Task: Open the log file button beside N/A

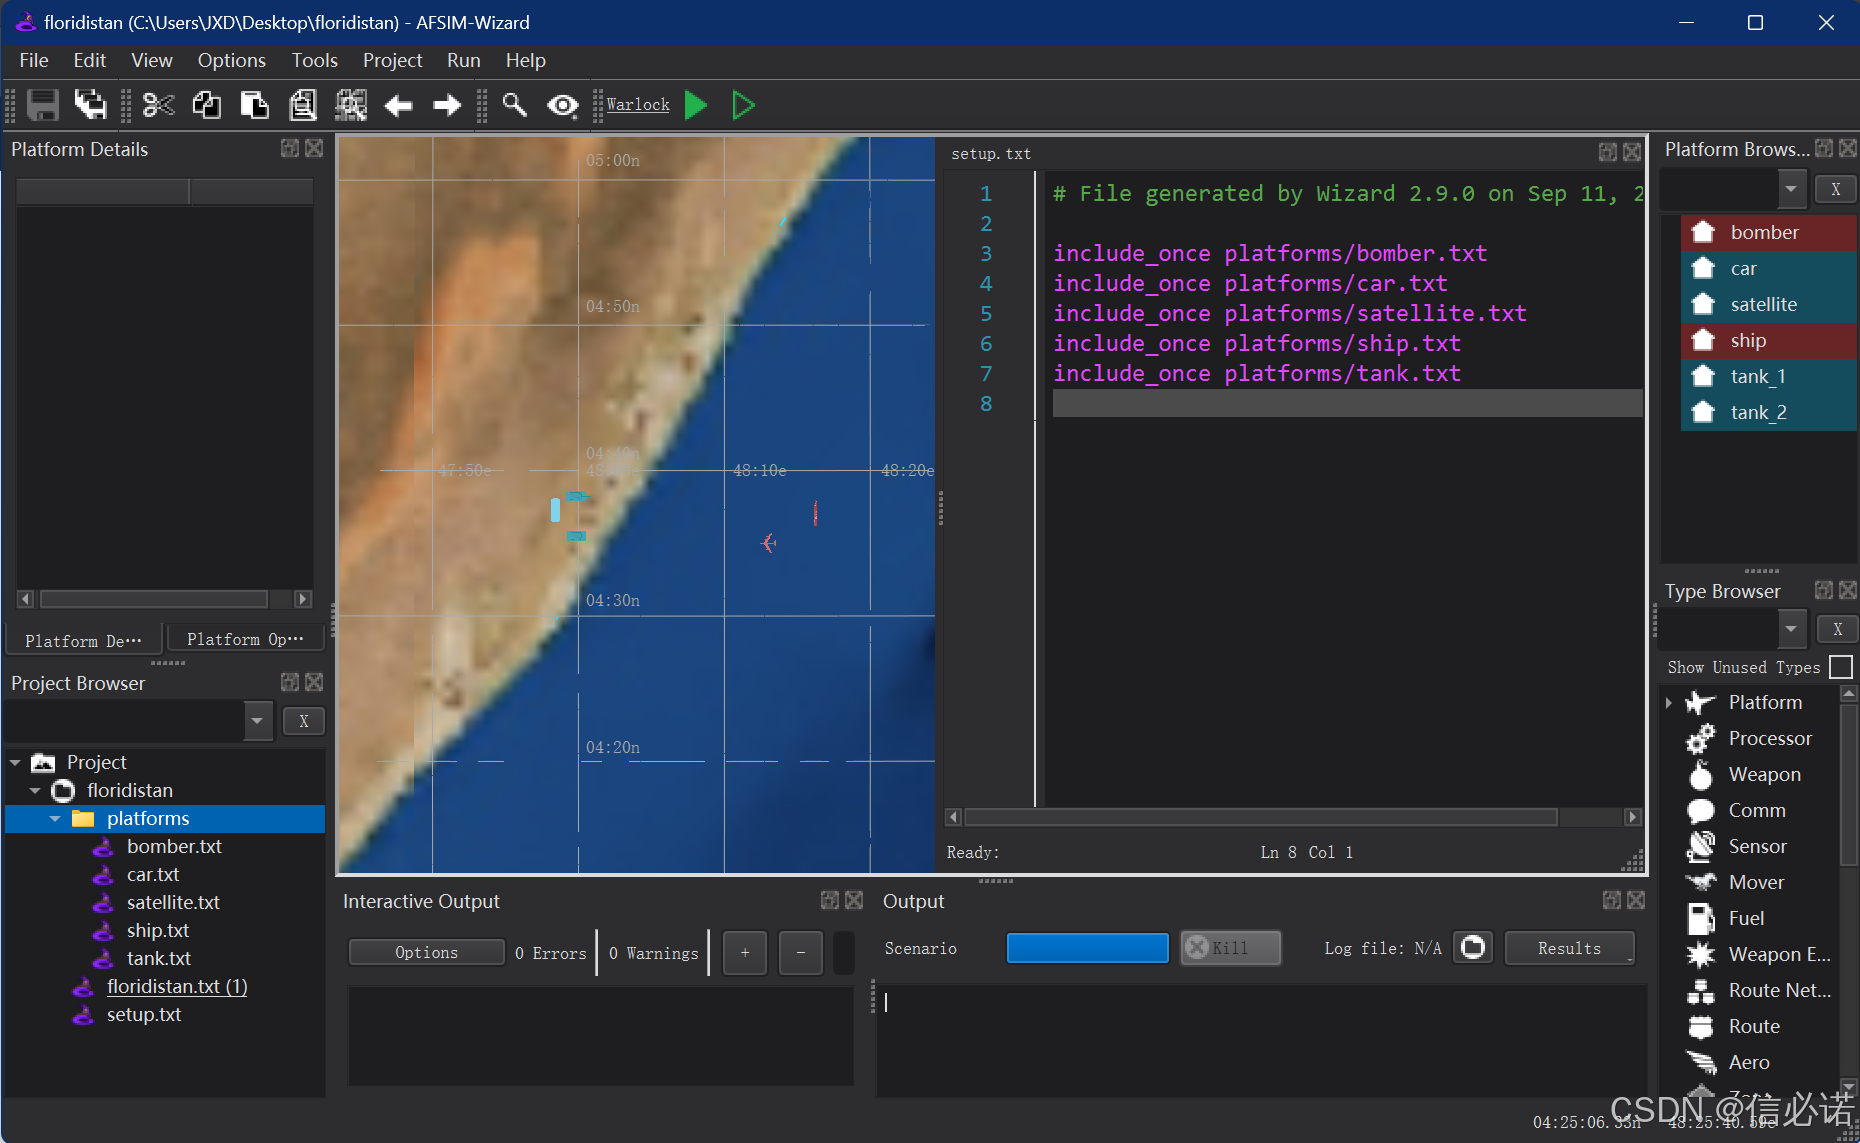Action: (x=1473, y=948)
